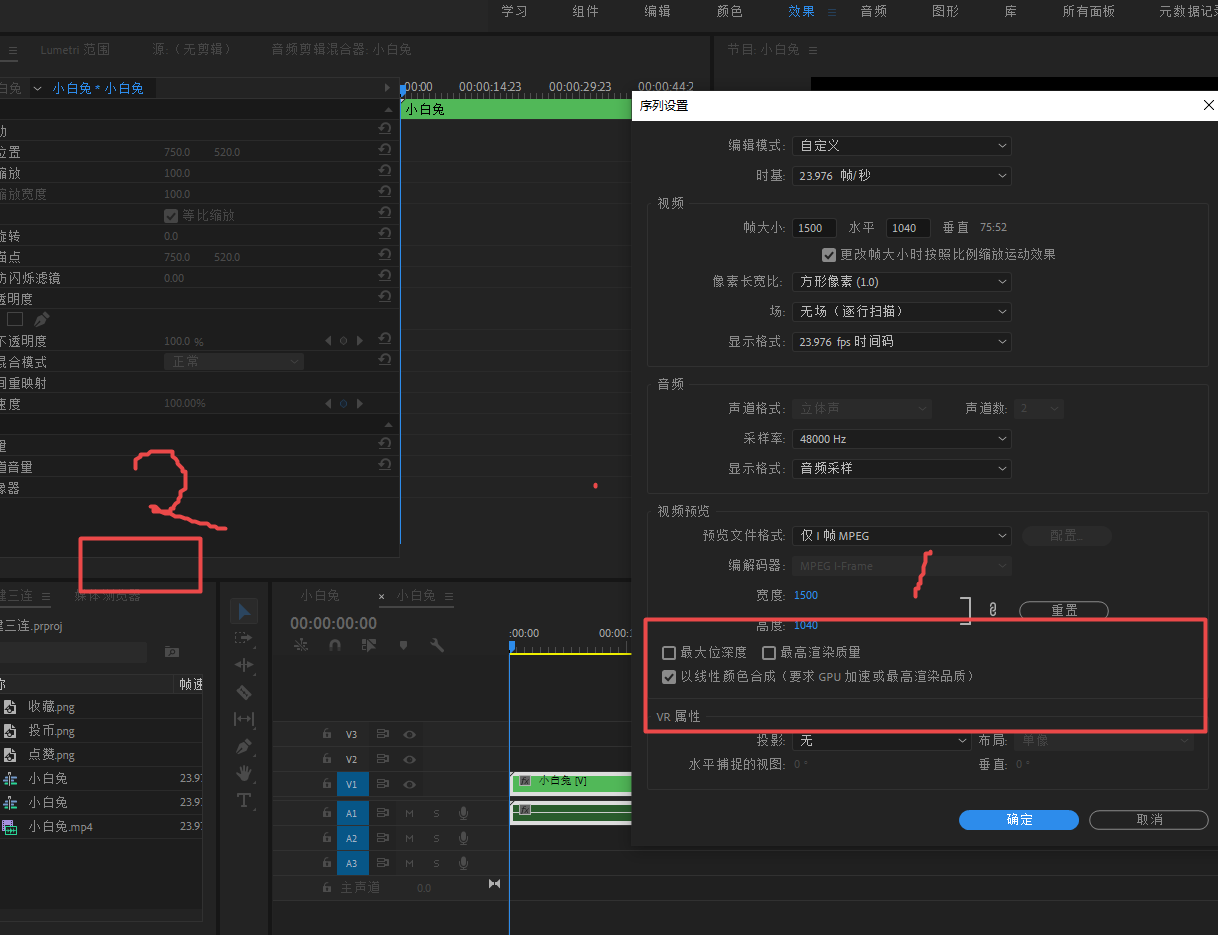
Task: Select the 小白兔 [V] clip on V1
Action: (x=571, y=782)
